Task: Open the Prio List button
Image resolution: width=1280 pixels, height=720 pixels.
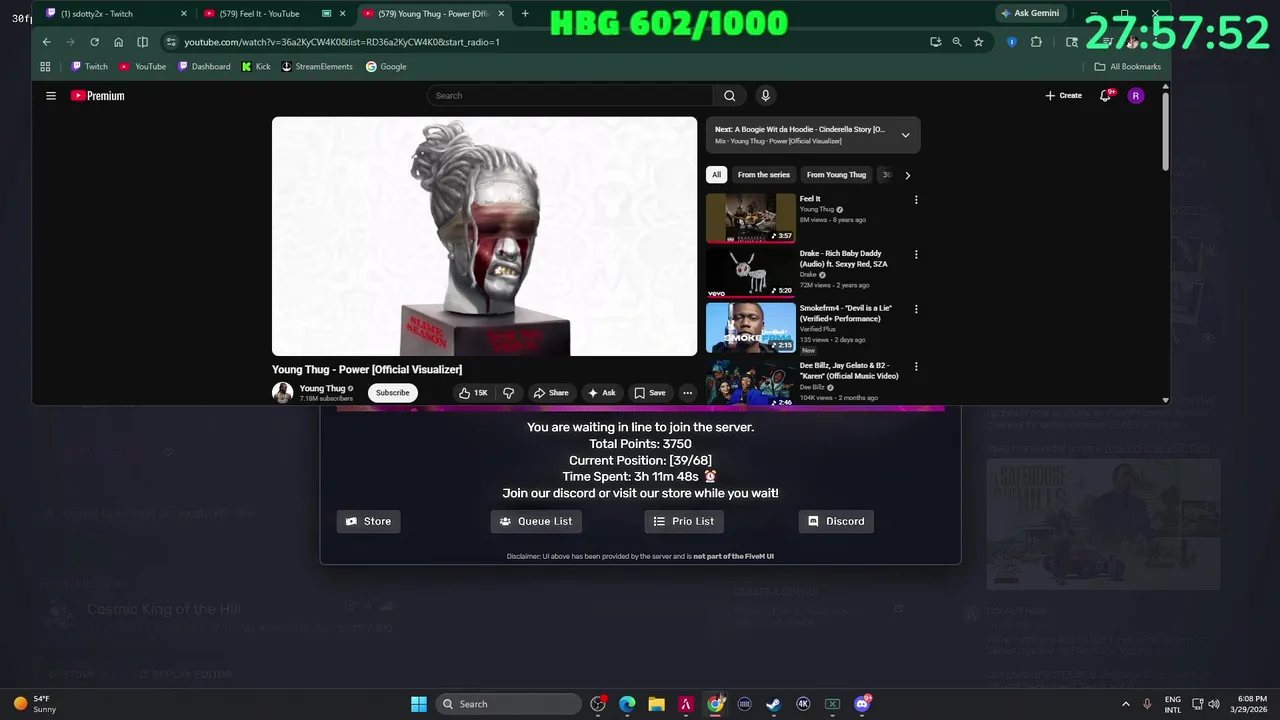Action: click(x=684, y=521)
